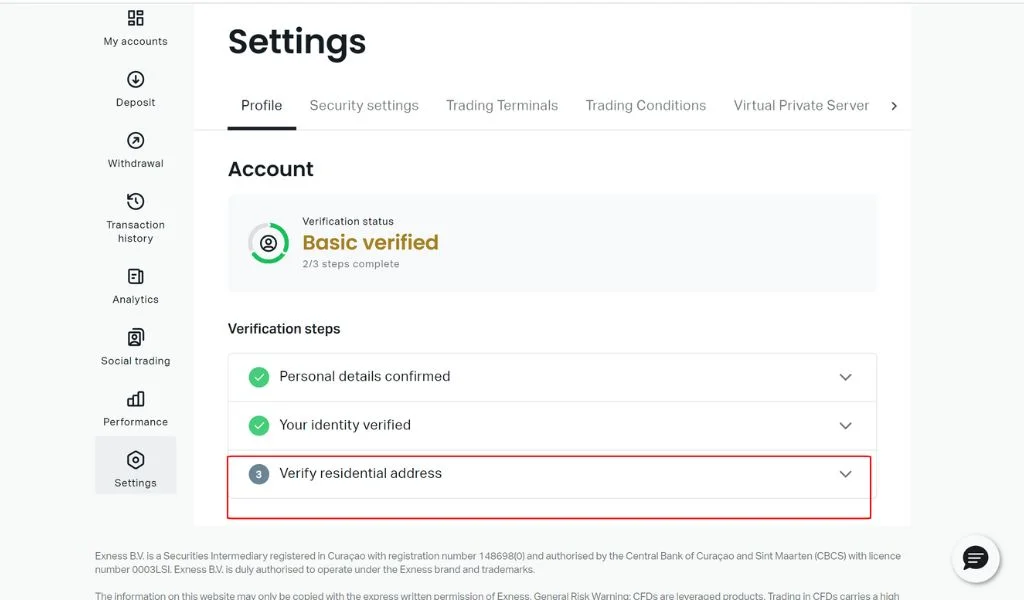The width and height of the screenshot is (1024, 600).
Task: Open the Virtual Private Server tab
Action: (800, 105)
